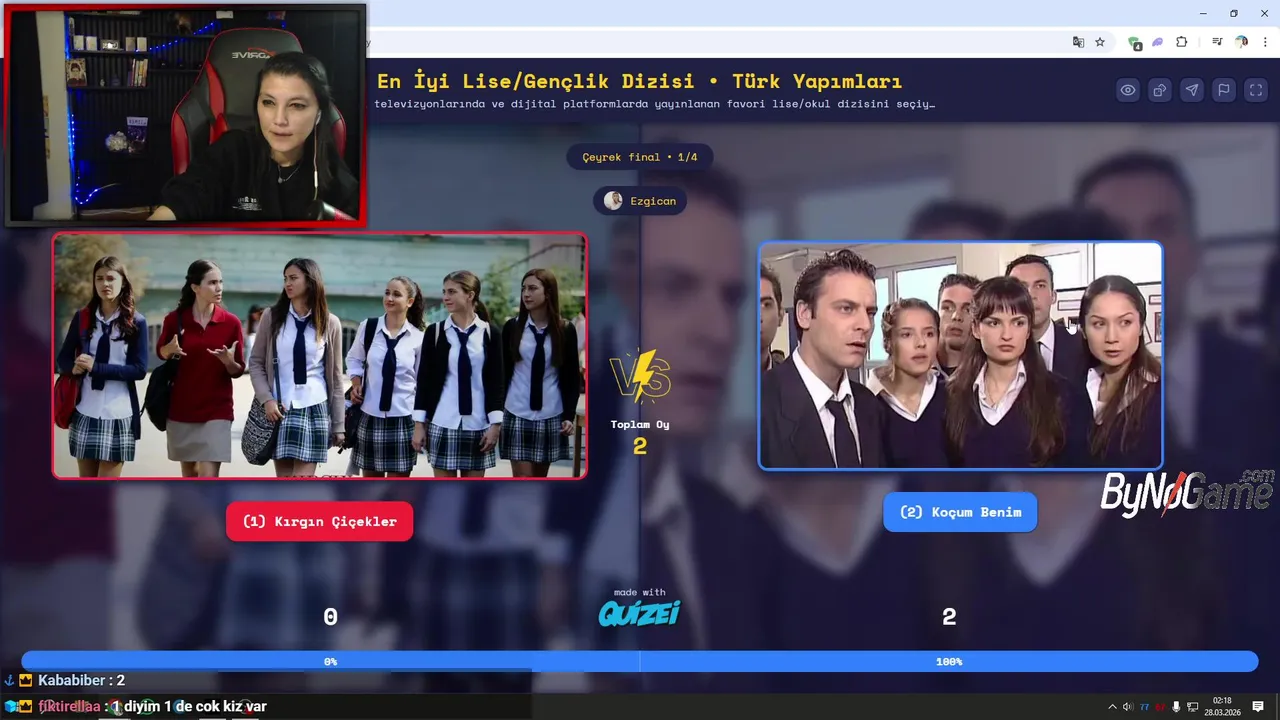Select the Koçum Benim students image
This screenshot has width=1280, height=720.
tap(961, 355)
